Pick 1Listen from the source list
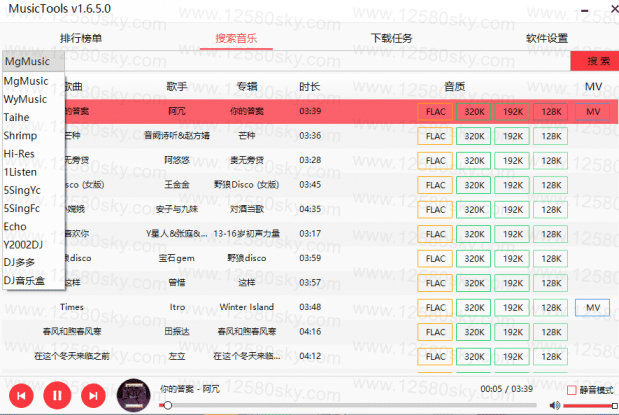Image resolution: width=619 pixels, height=415 pixels. (x=33, y=172)
